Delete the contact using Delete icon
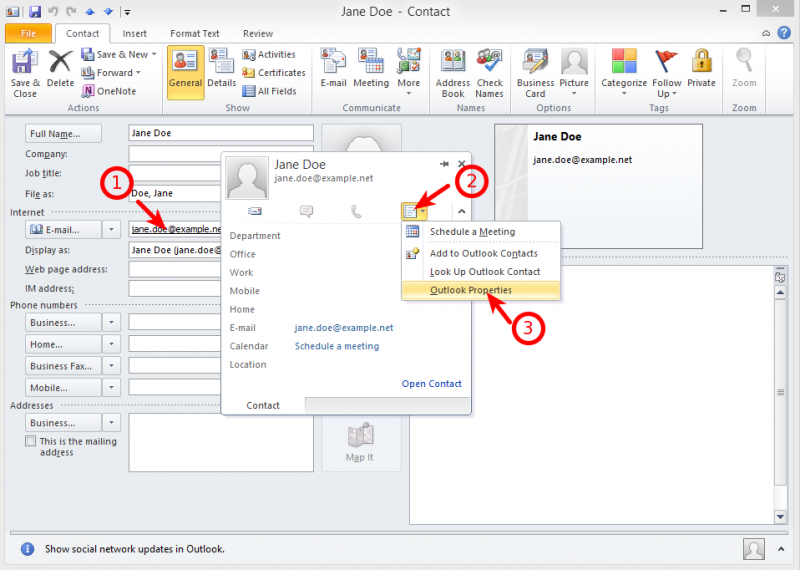The height and width of the screenshot is (570, 800). [60, 68]
